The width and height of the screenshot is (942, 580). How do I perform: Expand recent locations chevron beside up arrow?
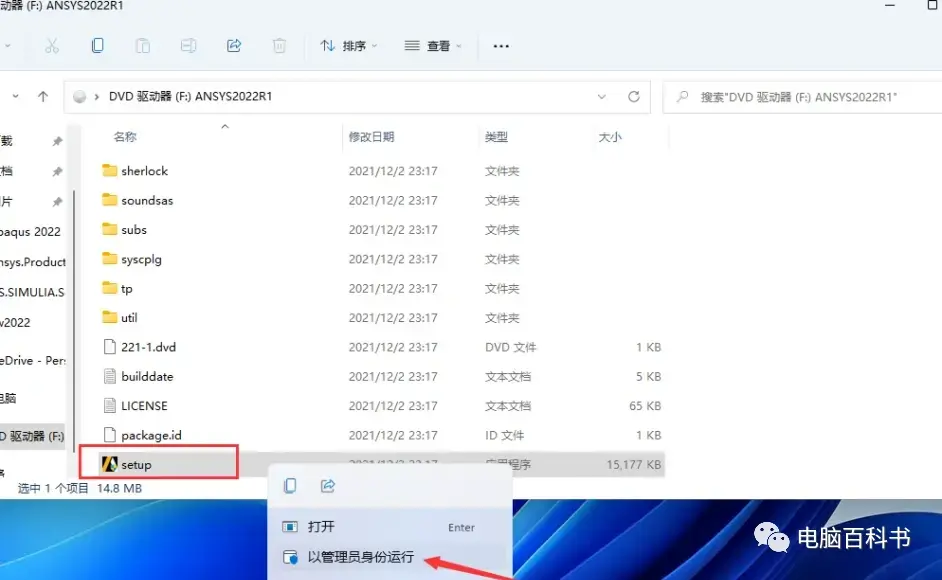click(16, 96)
